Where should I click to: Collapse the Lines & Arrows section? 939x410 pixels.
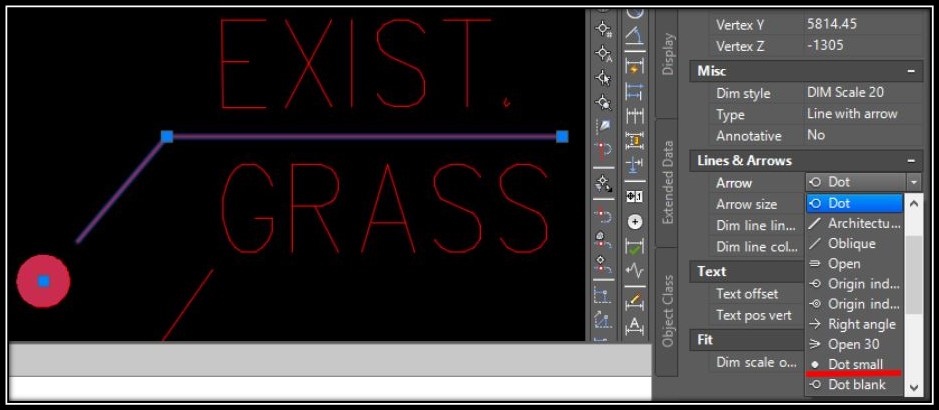point(911,161)
